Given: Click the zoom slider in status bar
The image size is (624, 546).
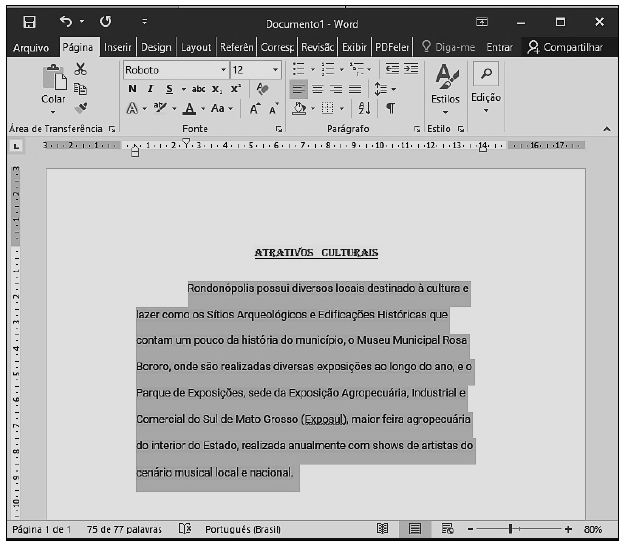Looking at the screenshot, I should coord(512,529).
